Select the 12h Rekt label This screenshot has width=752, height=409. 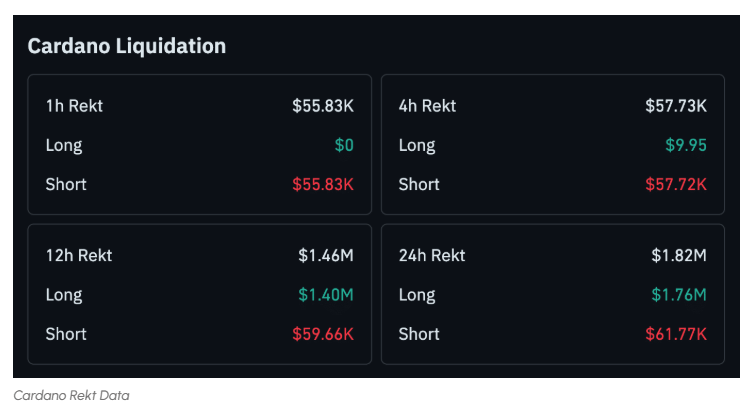[x=79, y=256]
